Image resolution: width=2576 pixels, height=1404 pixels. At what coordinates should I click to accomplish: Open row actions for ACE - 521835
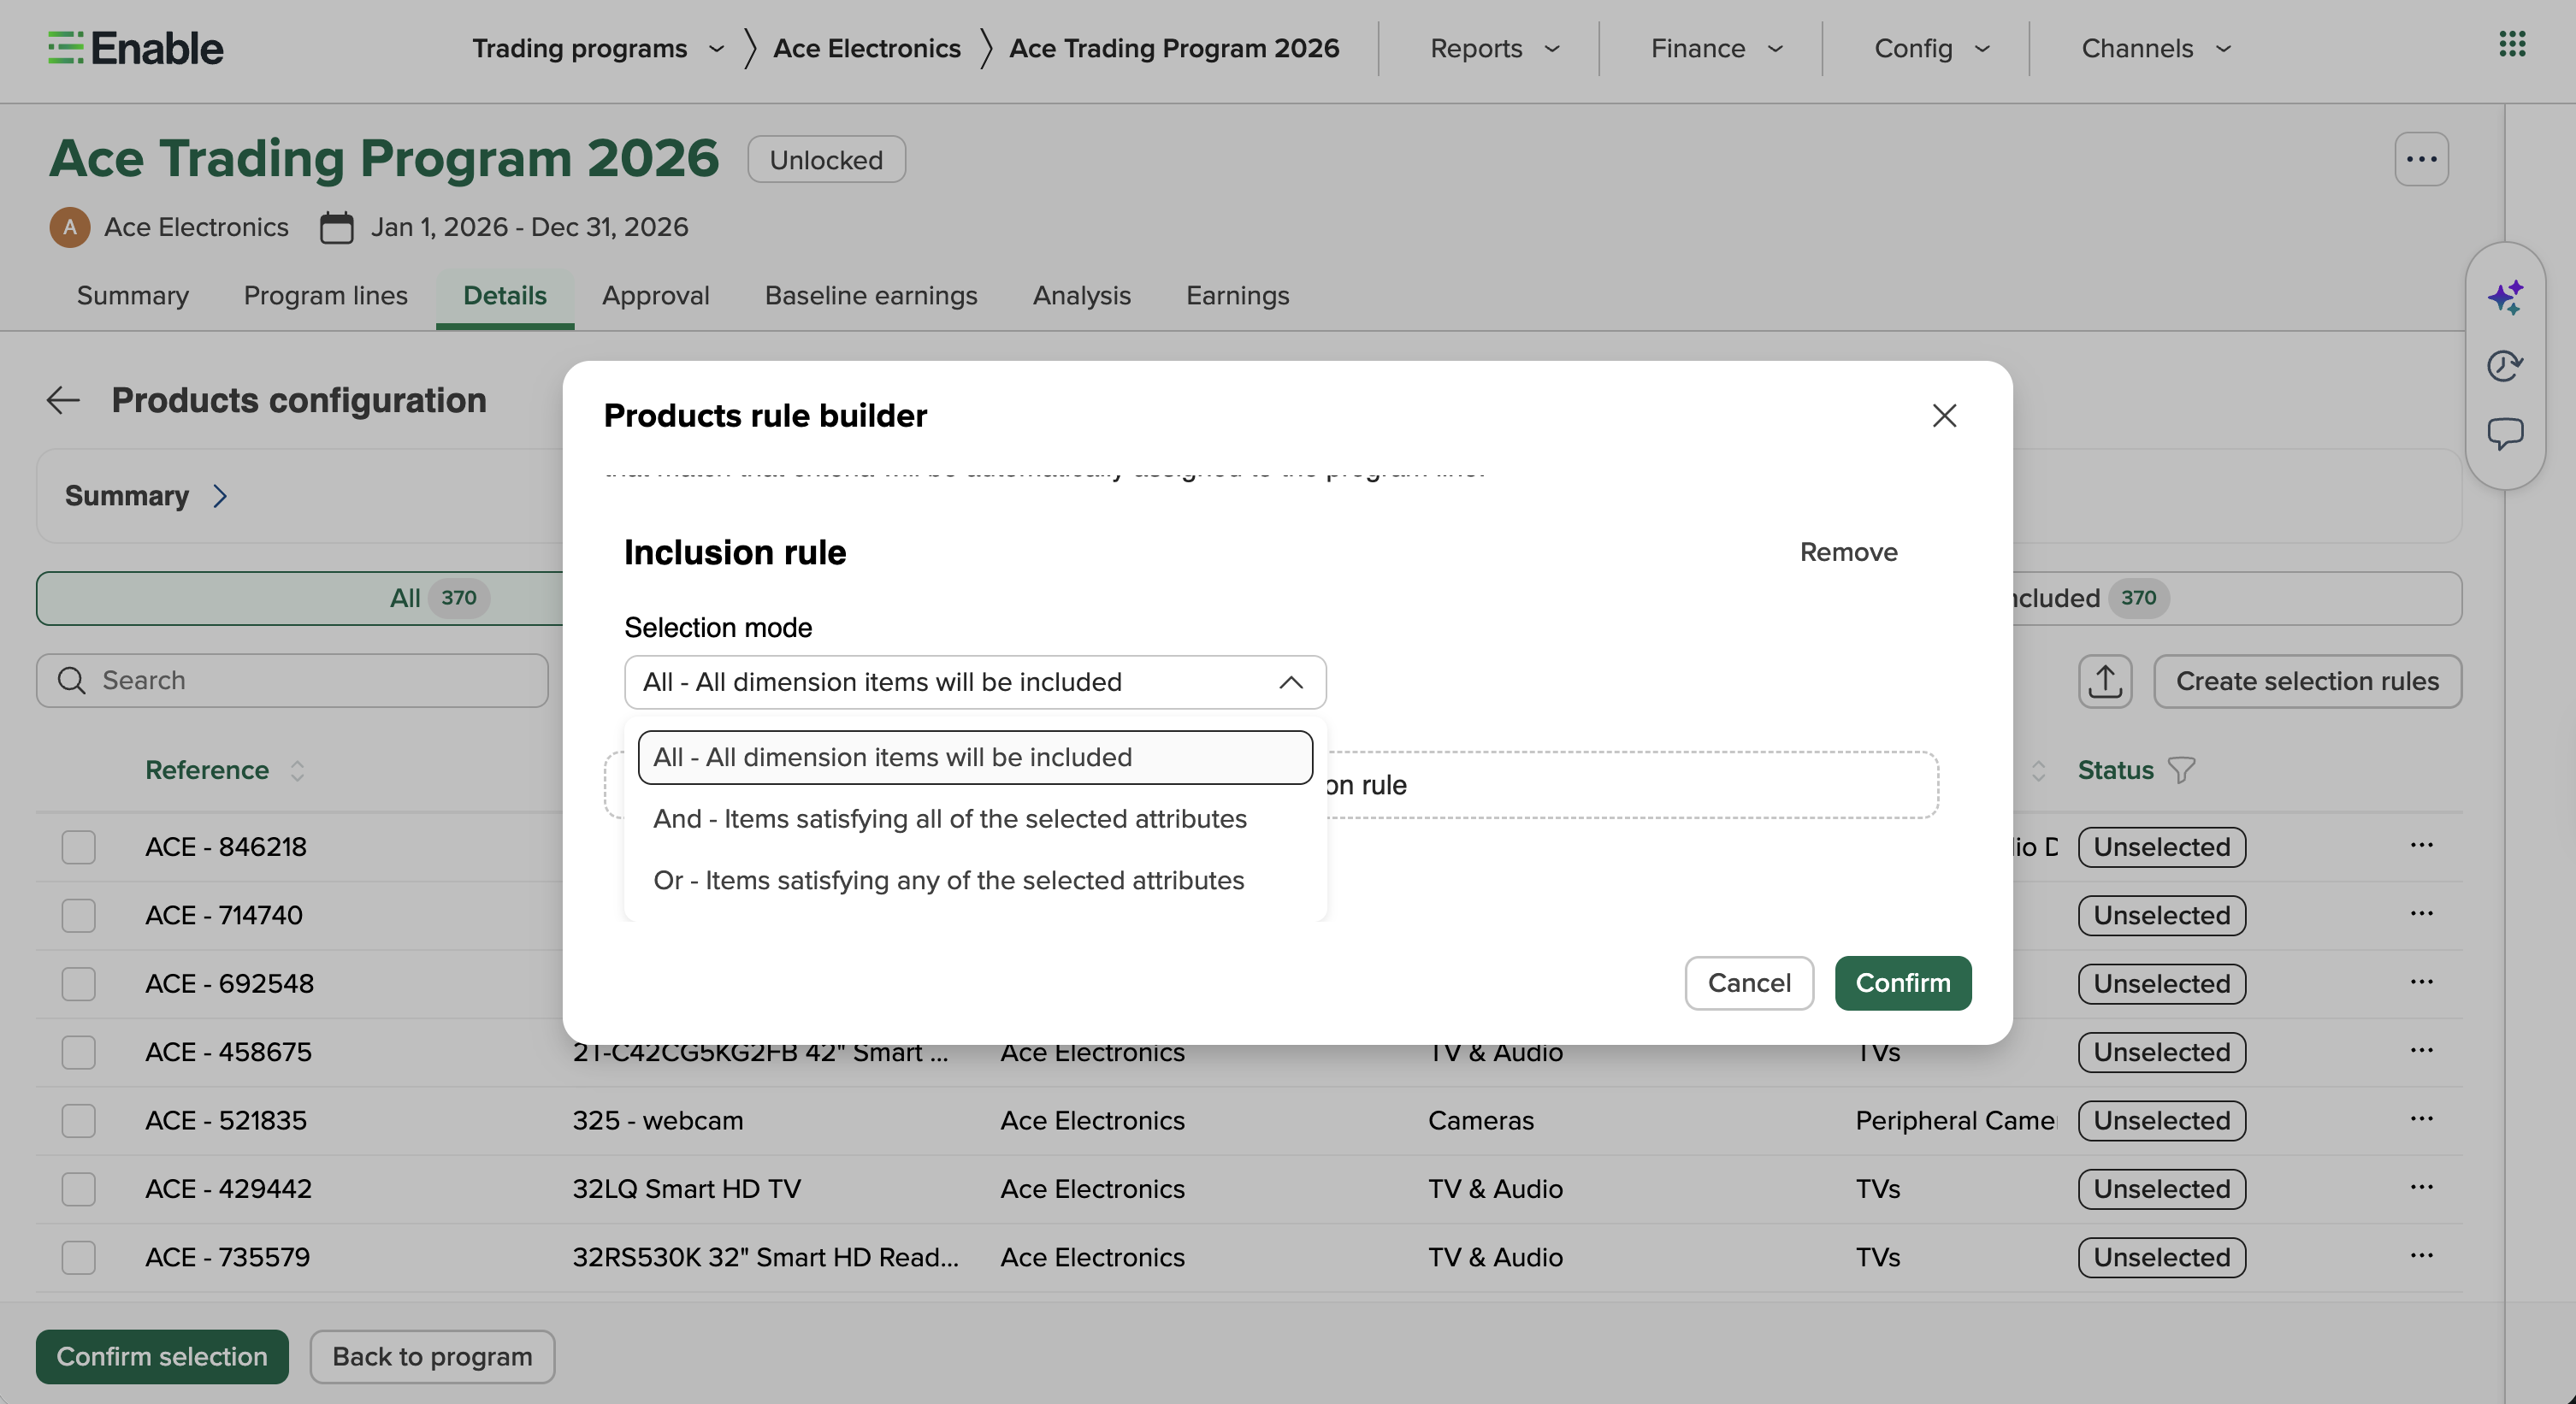pos(2421,1119)
